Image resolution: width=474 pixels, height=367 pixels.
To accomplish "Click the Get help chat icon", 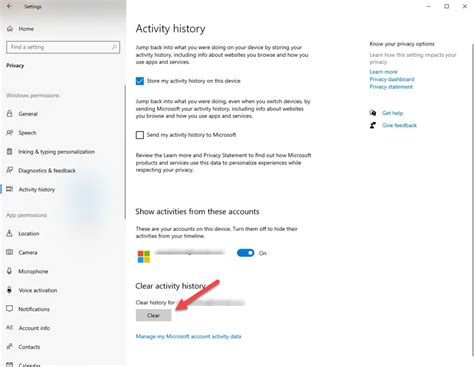I will [x=373, y=113].
